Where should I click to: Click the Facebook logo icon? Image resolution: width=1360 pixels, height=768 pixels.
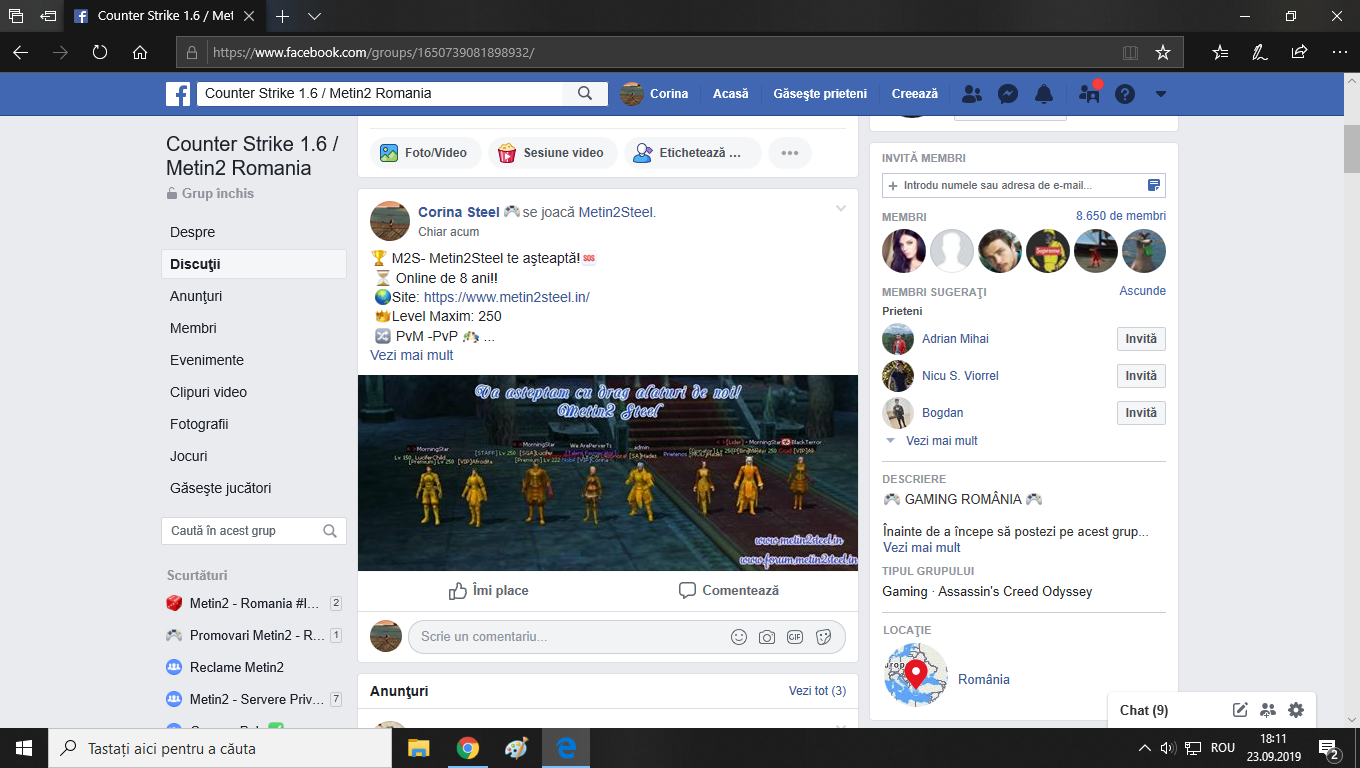[178, 94]
